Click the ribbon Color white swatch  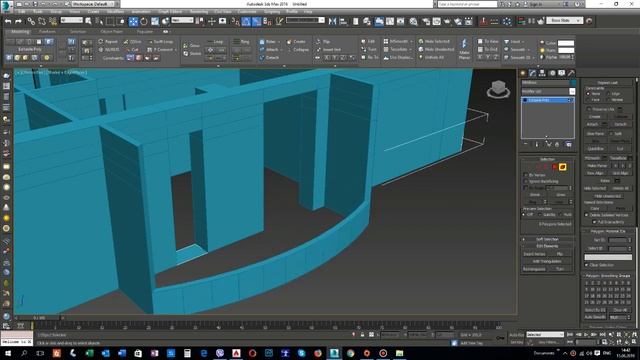tap(566, 43)
